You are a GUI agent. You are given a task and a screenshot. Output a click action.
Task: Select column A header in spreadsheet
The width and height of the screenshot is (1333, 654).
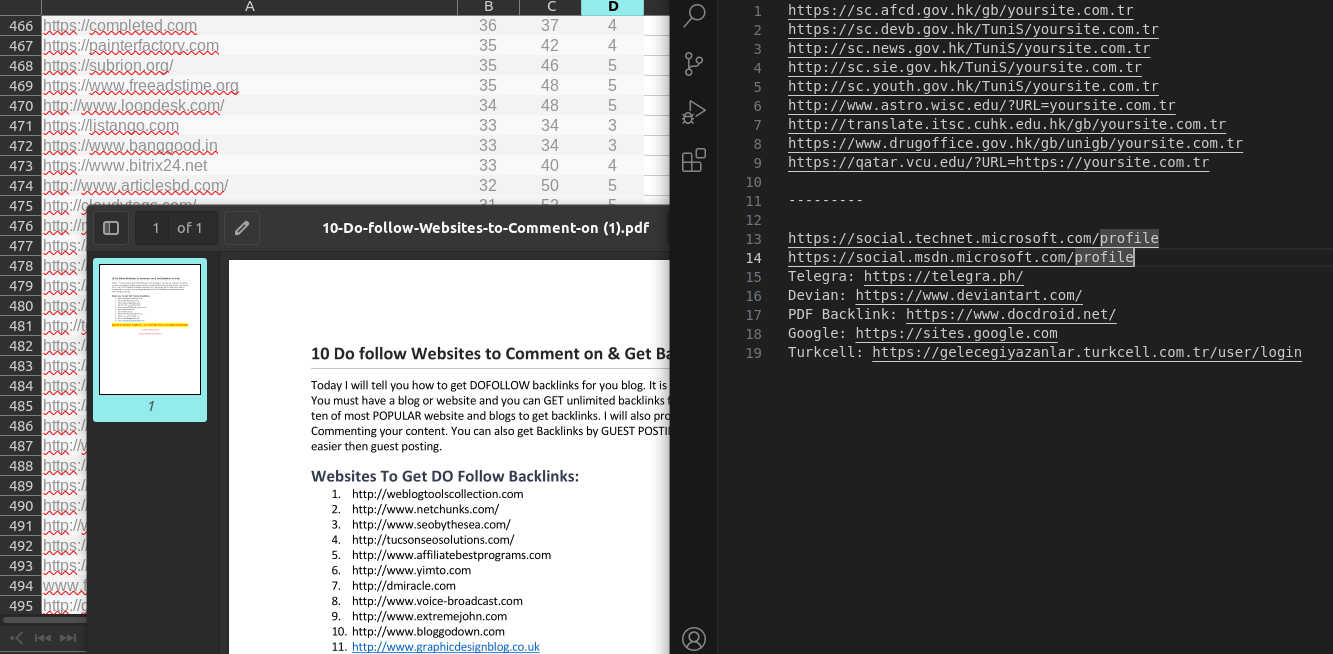pyautogui.click(x=249, y=7)
